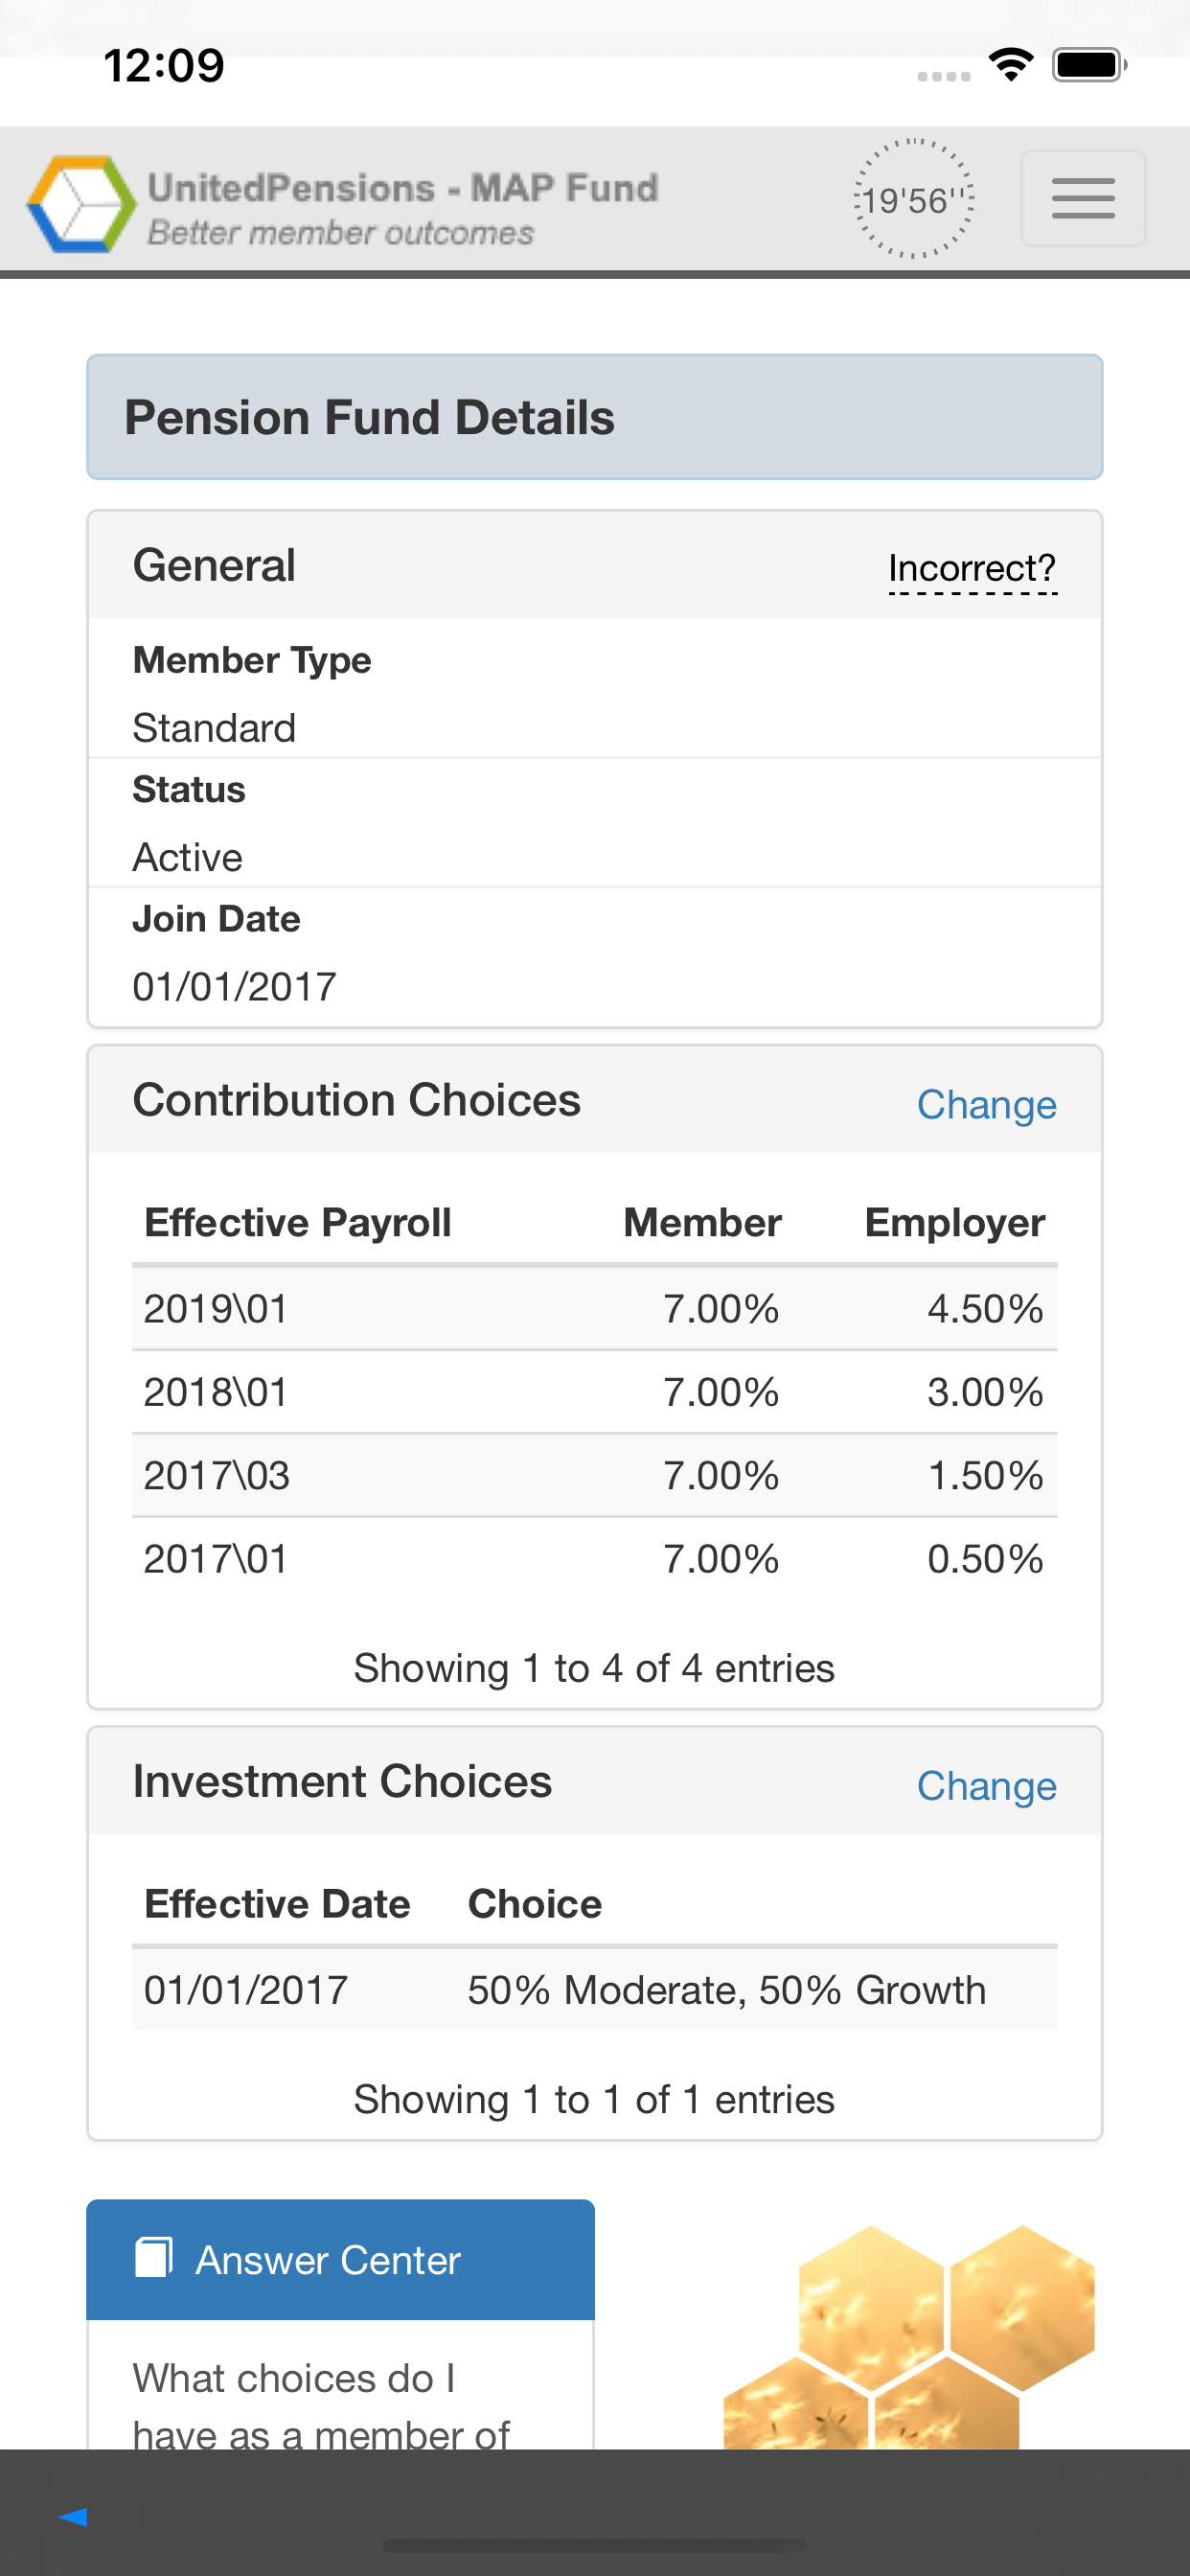Viewport: 1190px width, 2576px height.
Task: Click the Incorrect? link in General
Action: click(972, 568)
